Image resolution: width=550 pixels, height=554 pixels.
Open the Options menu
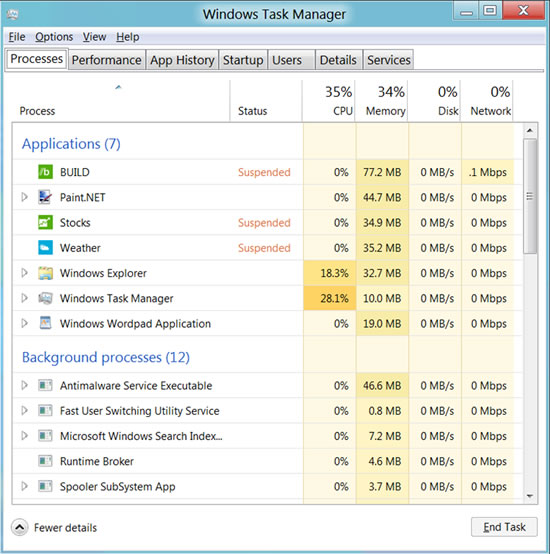coord(54,37)
